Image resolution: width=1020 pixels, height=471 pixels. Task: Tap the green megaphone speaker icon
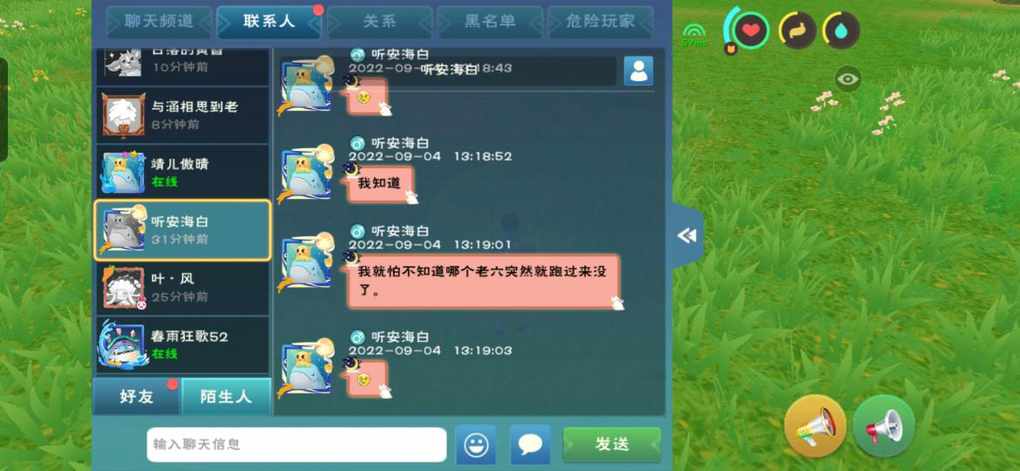pos(883,426)
